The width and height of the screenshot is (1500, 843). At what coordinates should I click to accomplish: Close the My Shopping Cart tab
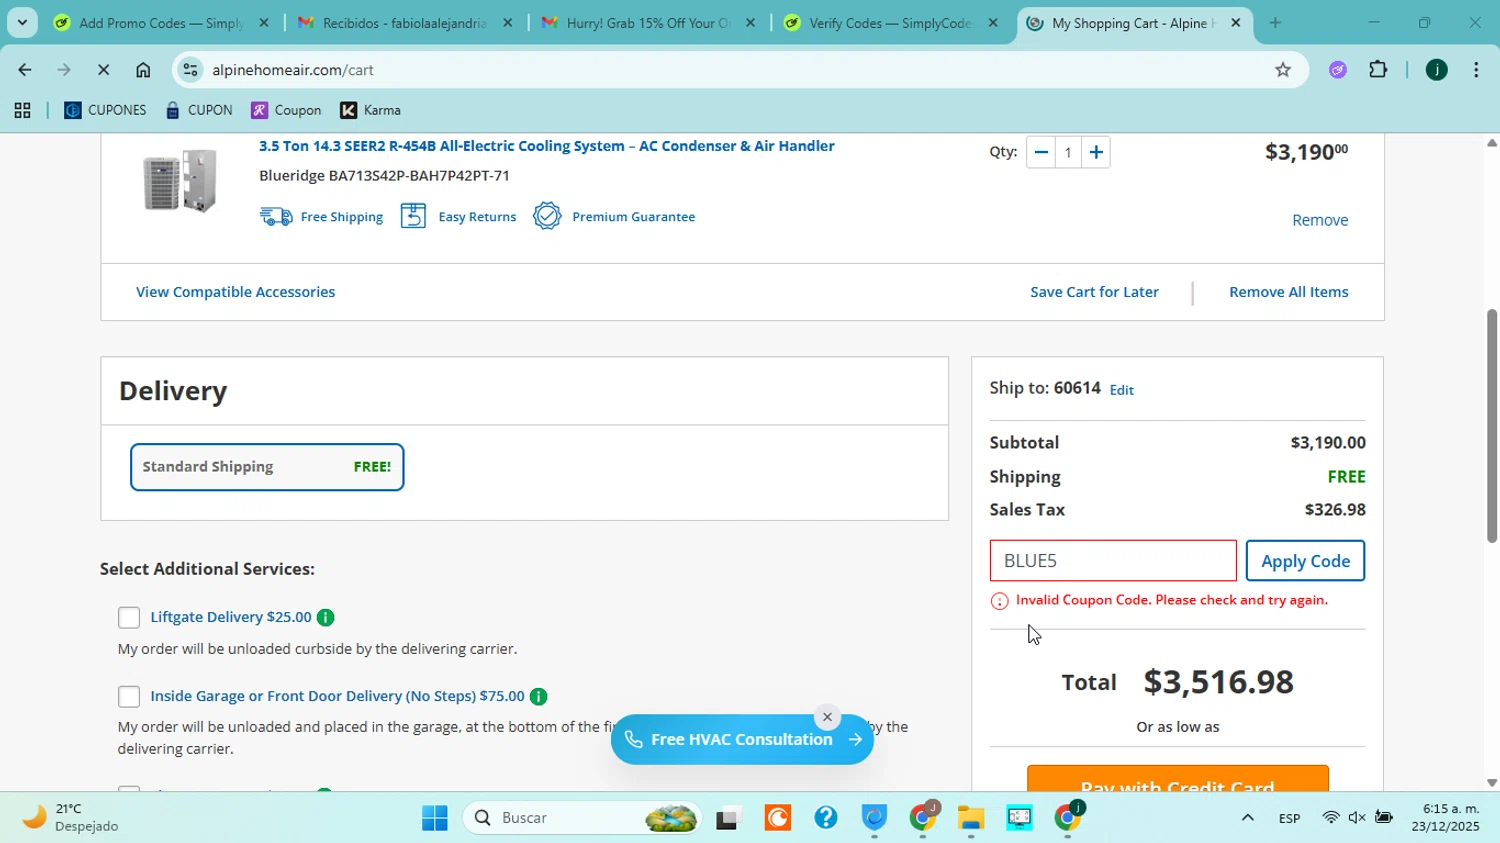click(x=1236, y=23)
